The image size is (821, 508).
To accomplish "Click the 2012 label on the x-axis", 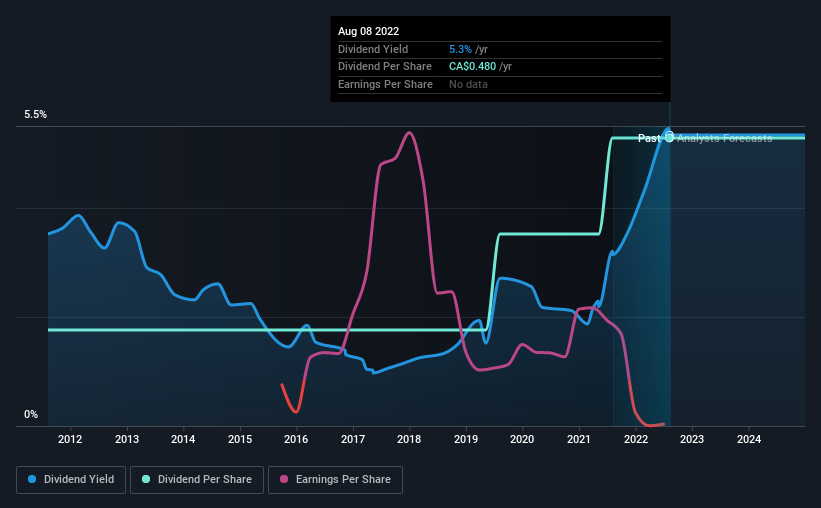I will click(70, 439).
